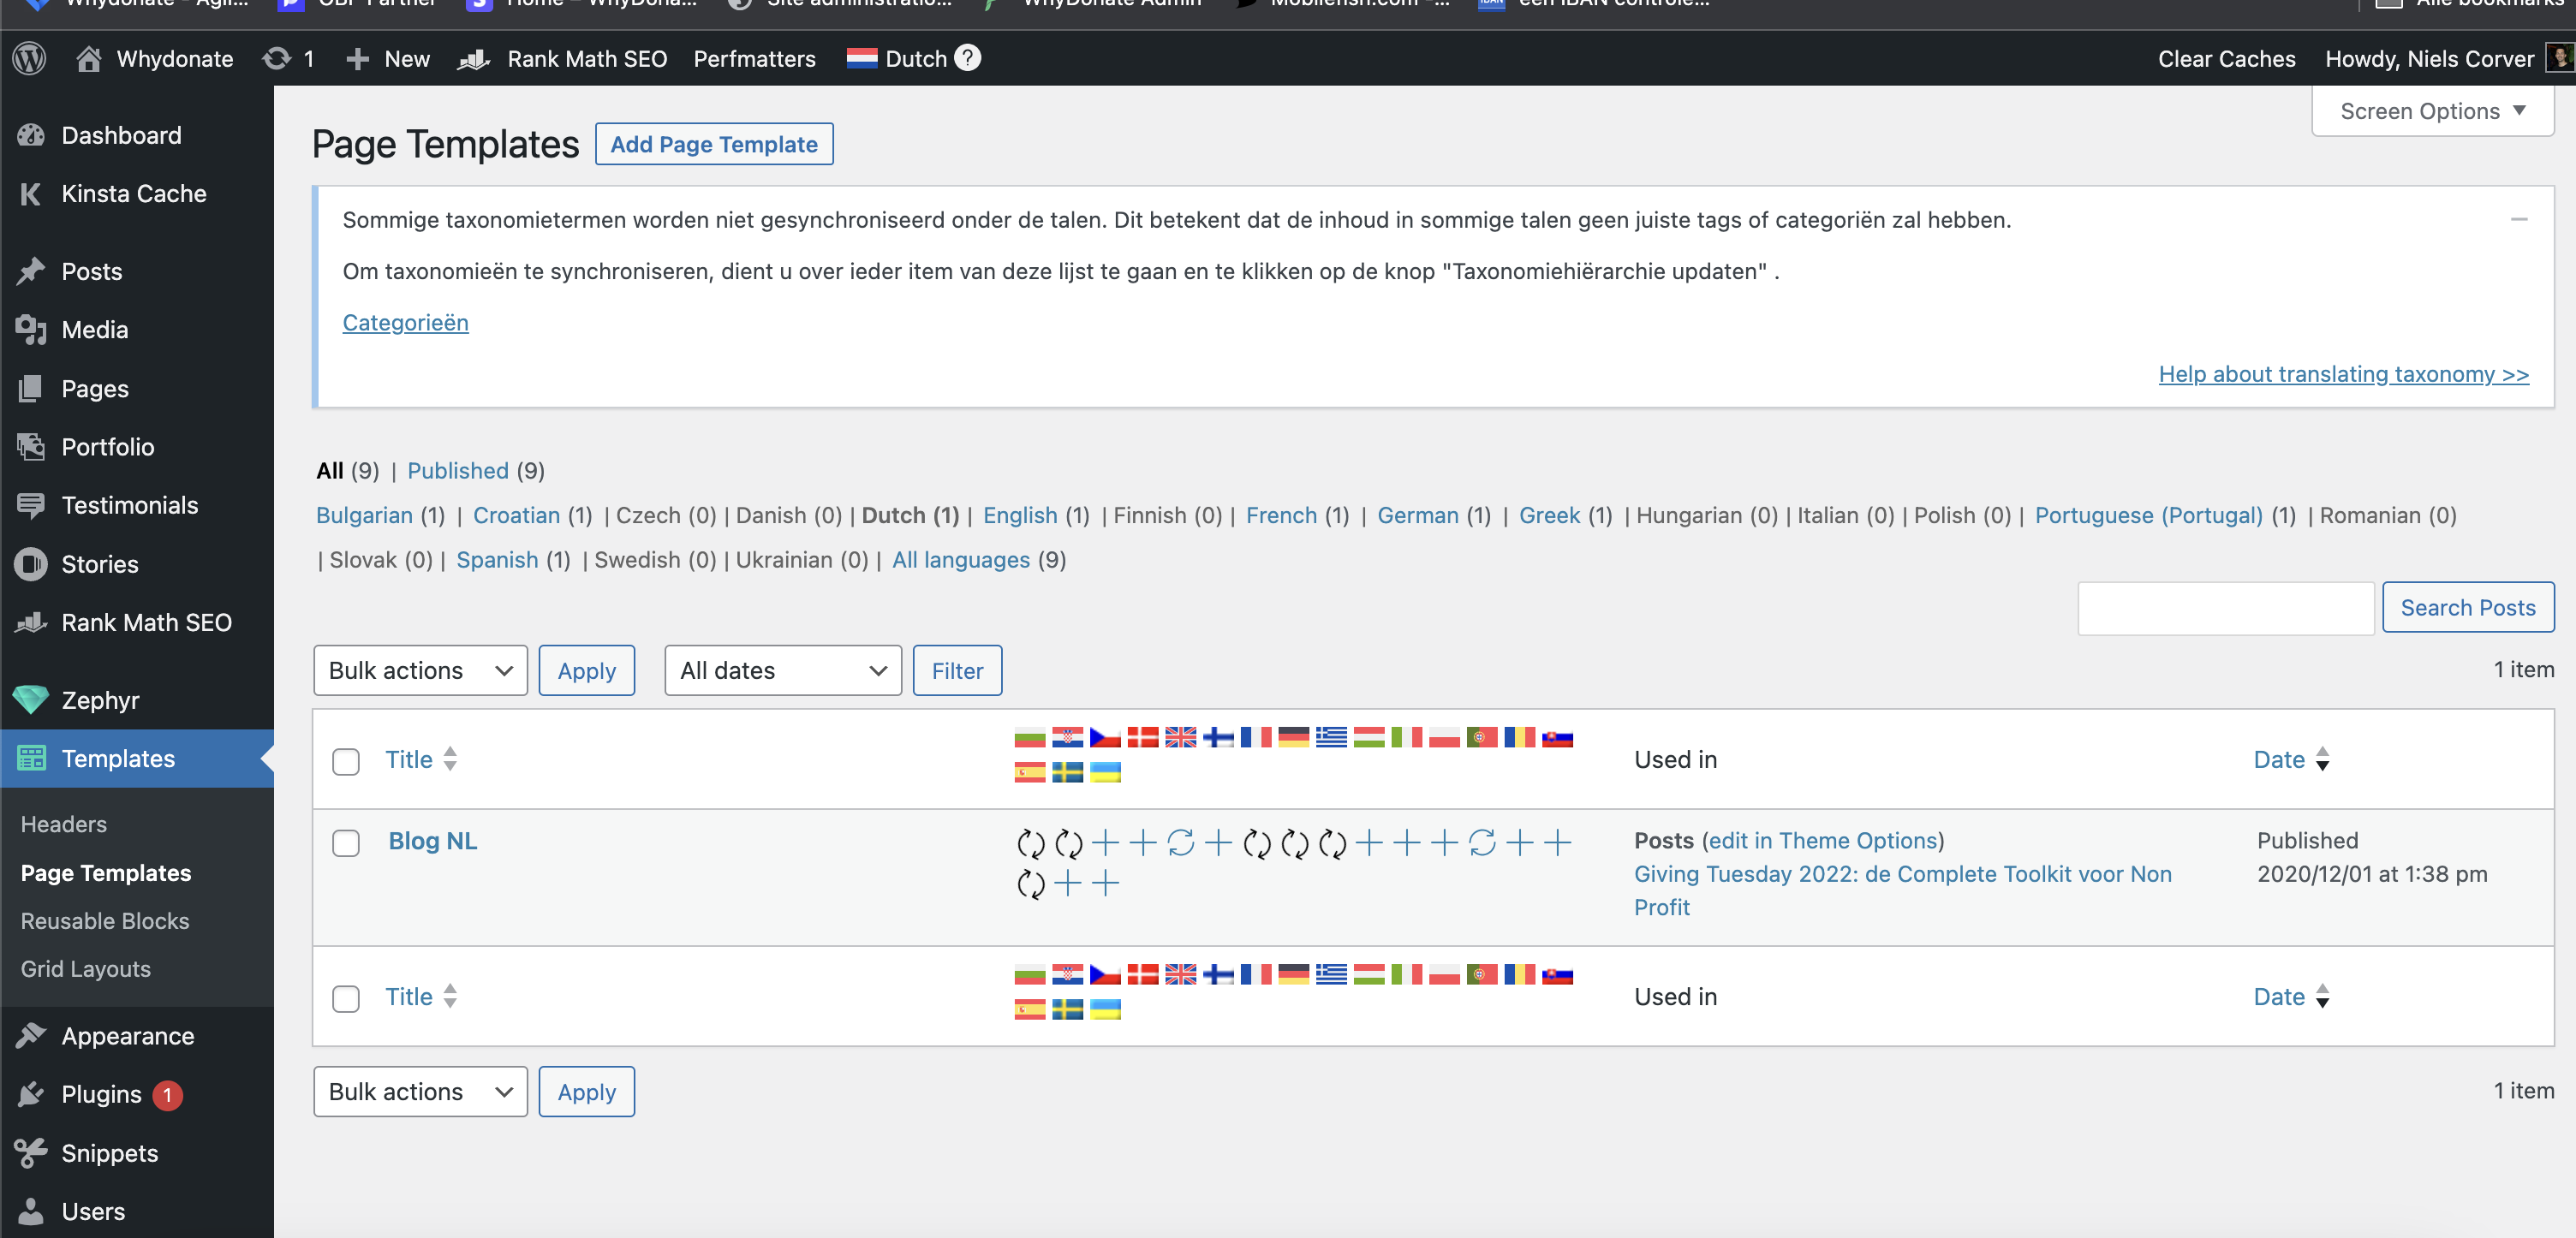Expand Screen Options panel

(2432, 110)
